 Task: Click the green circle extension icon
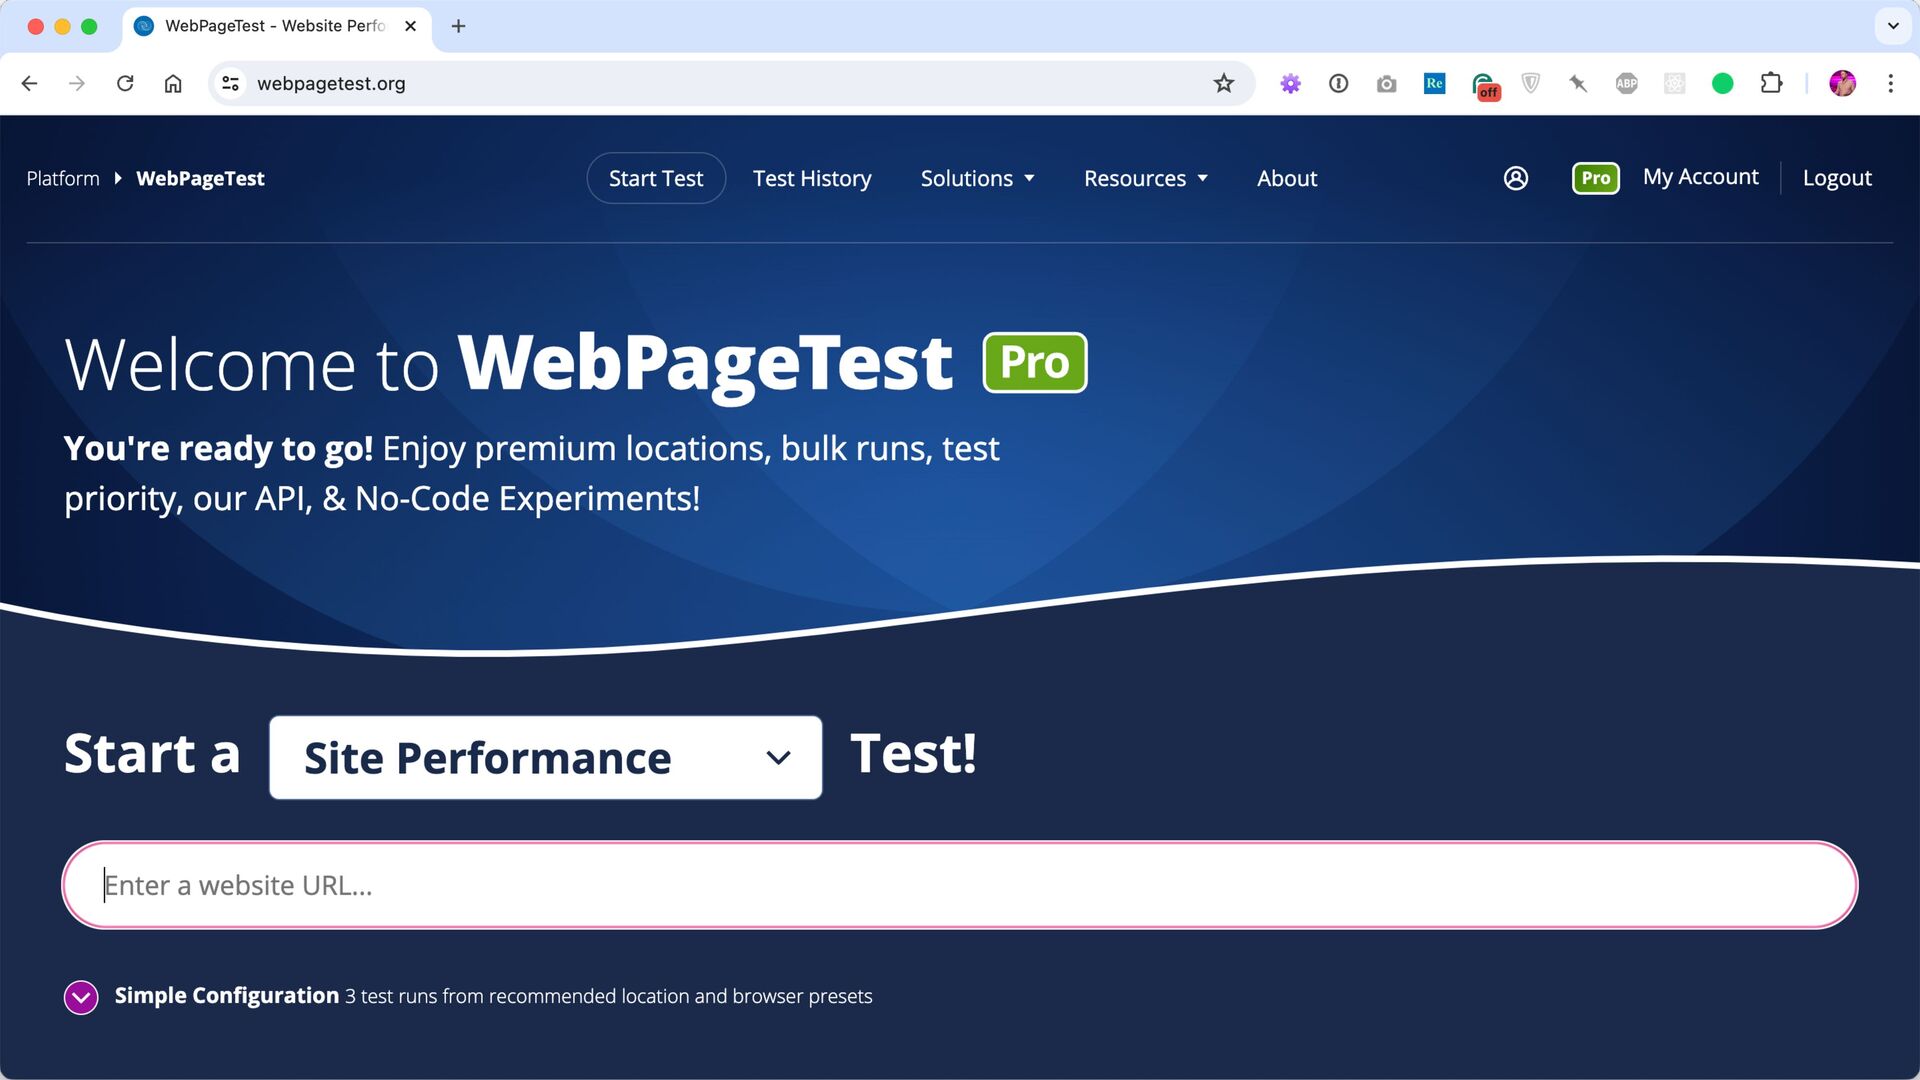(1723, 84)
